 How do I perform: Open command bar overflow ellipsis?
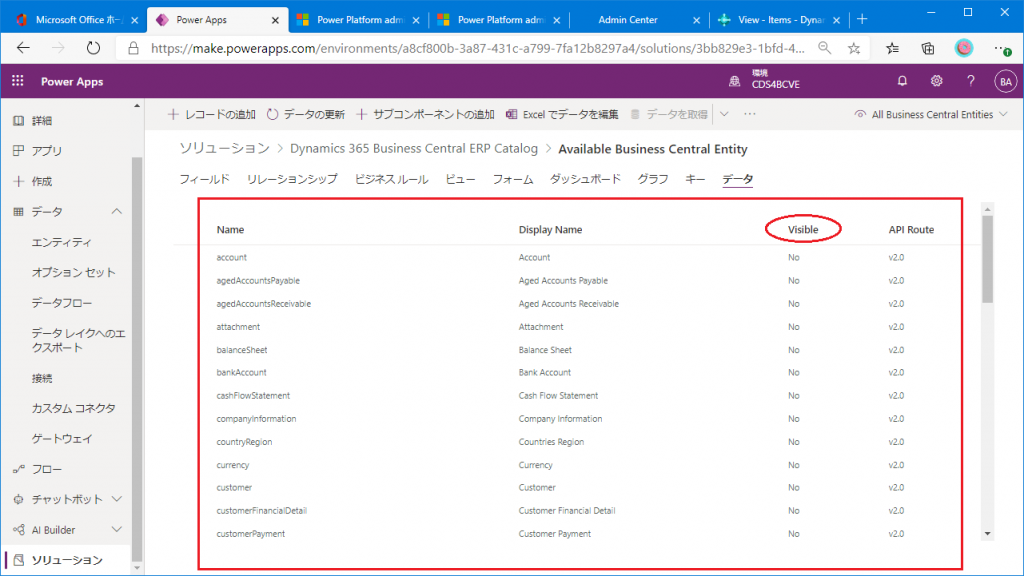(750, 114)
